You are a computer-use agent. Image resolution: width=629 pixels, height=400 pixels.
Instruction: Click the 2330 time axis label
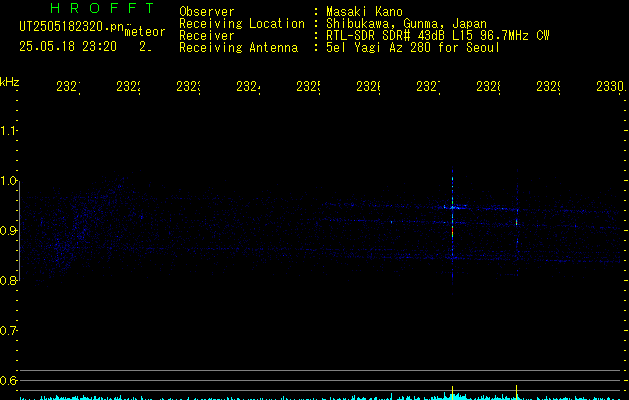[x=610, y=86]
